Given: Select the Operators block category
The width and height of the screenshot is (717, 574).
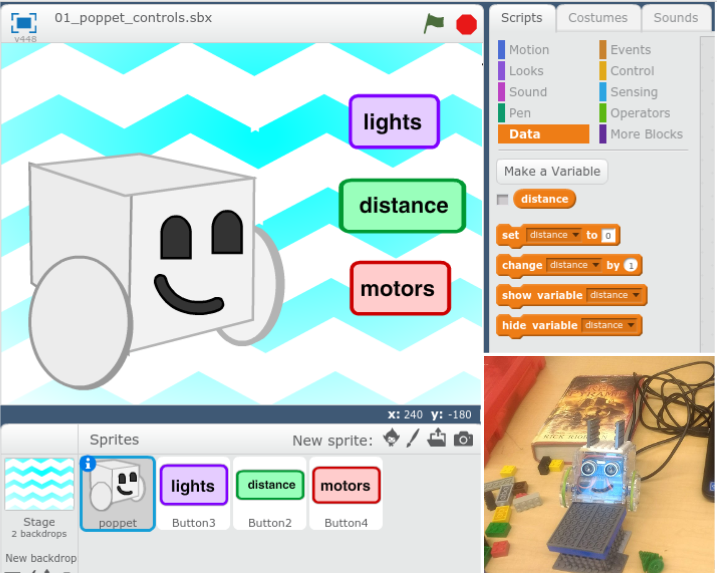Looking at the screenshot, I should 635,113.
